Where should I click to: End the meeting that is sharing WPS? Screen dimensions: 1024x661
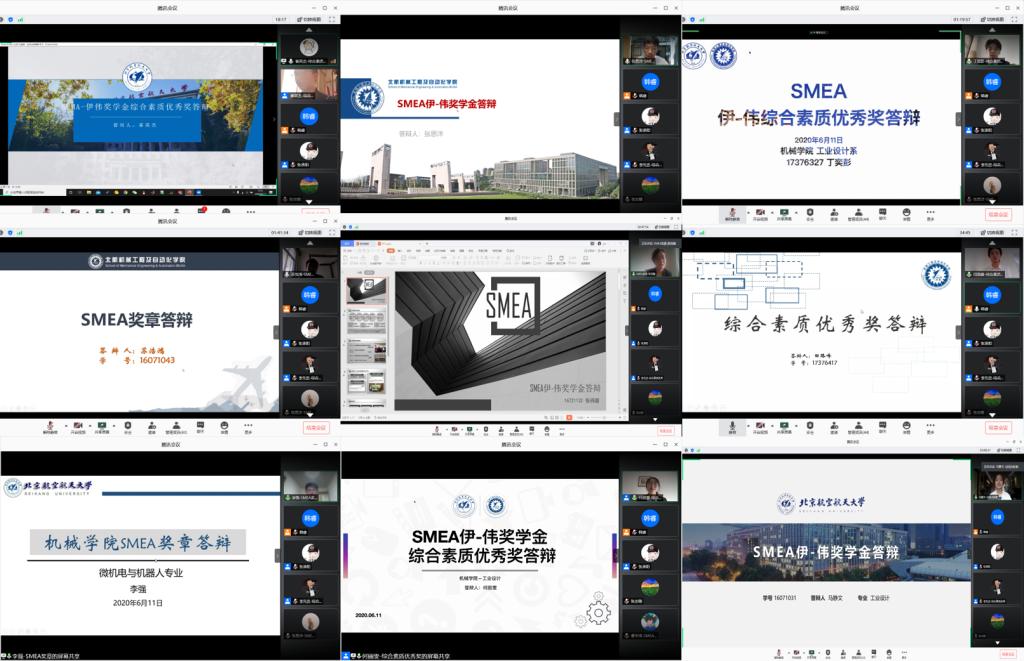click(x=665, y=431)
